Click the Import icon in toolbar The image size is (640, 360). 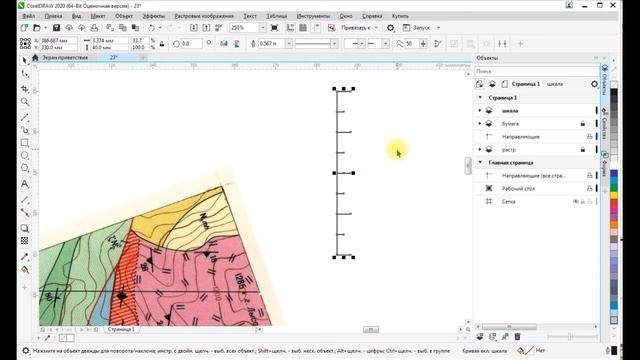(194, 28)
